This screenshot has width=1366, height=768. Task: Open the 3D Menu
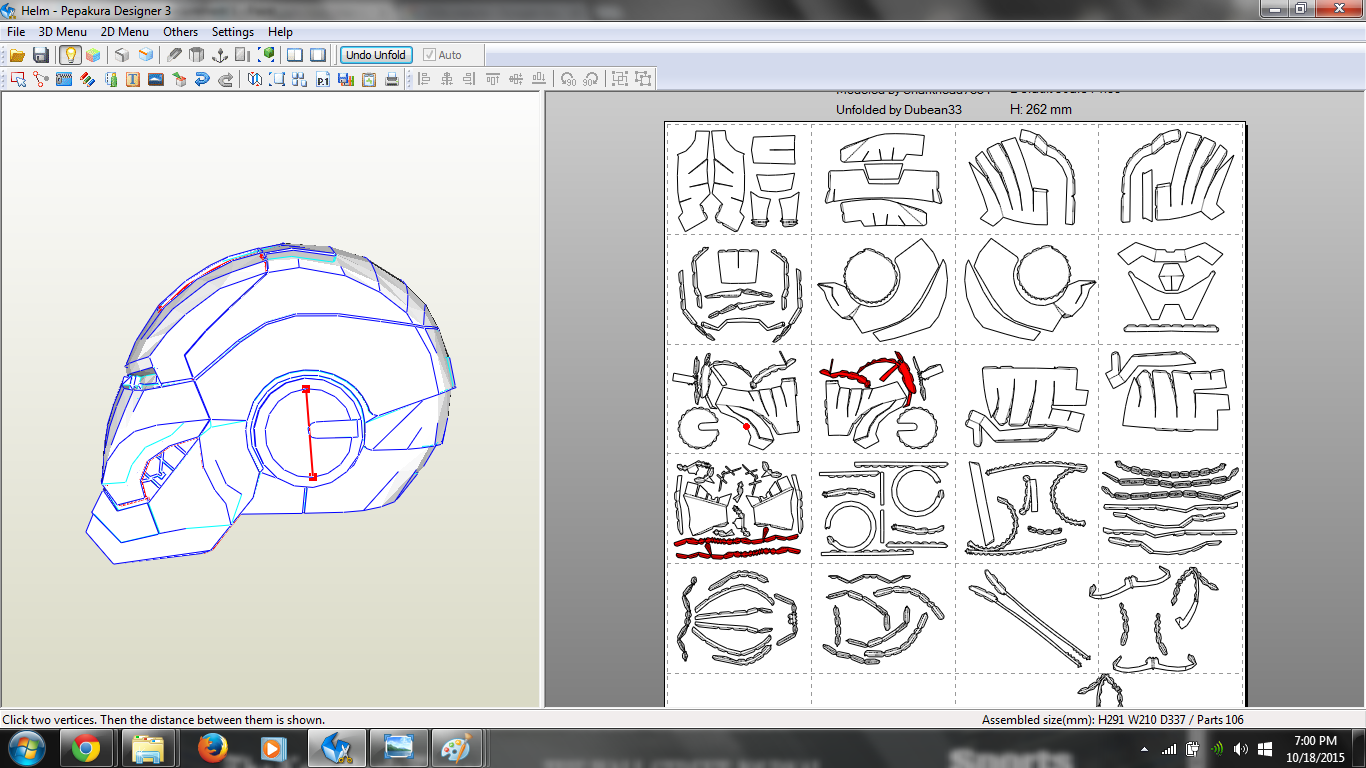pos(63,32)
